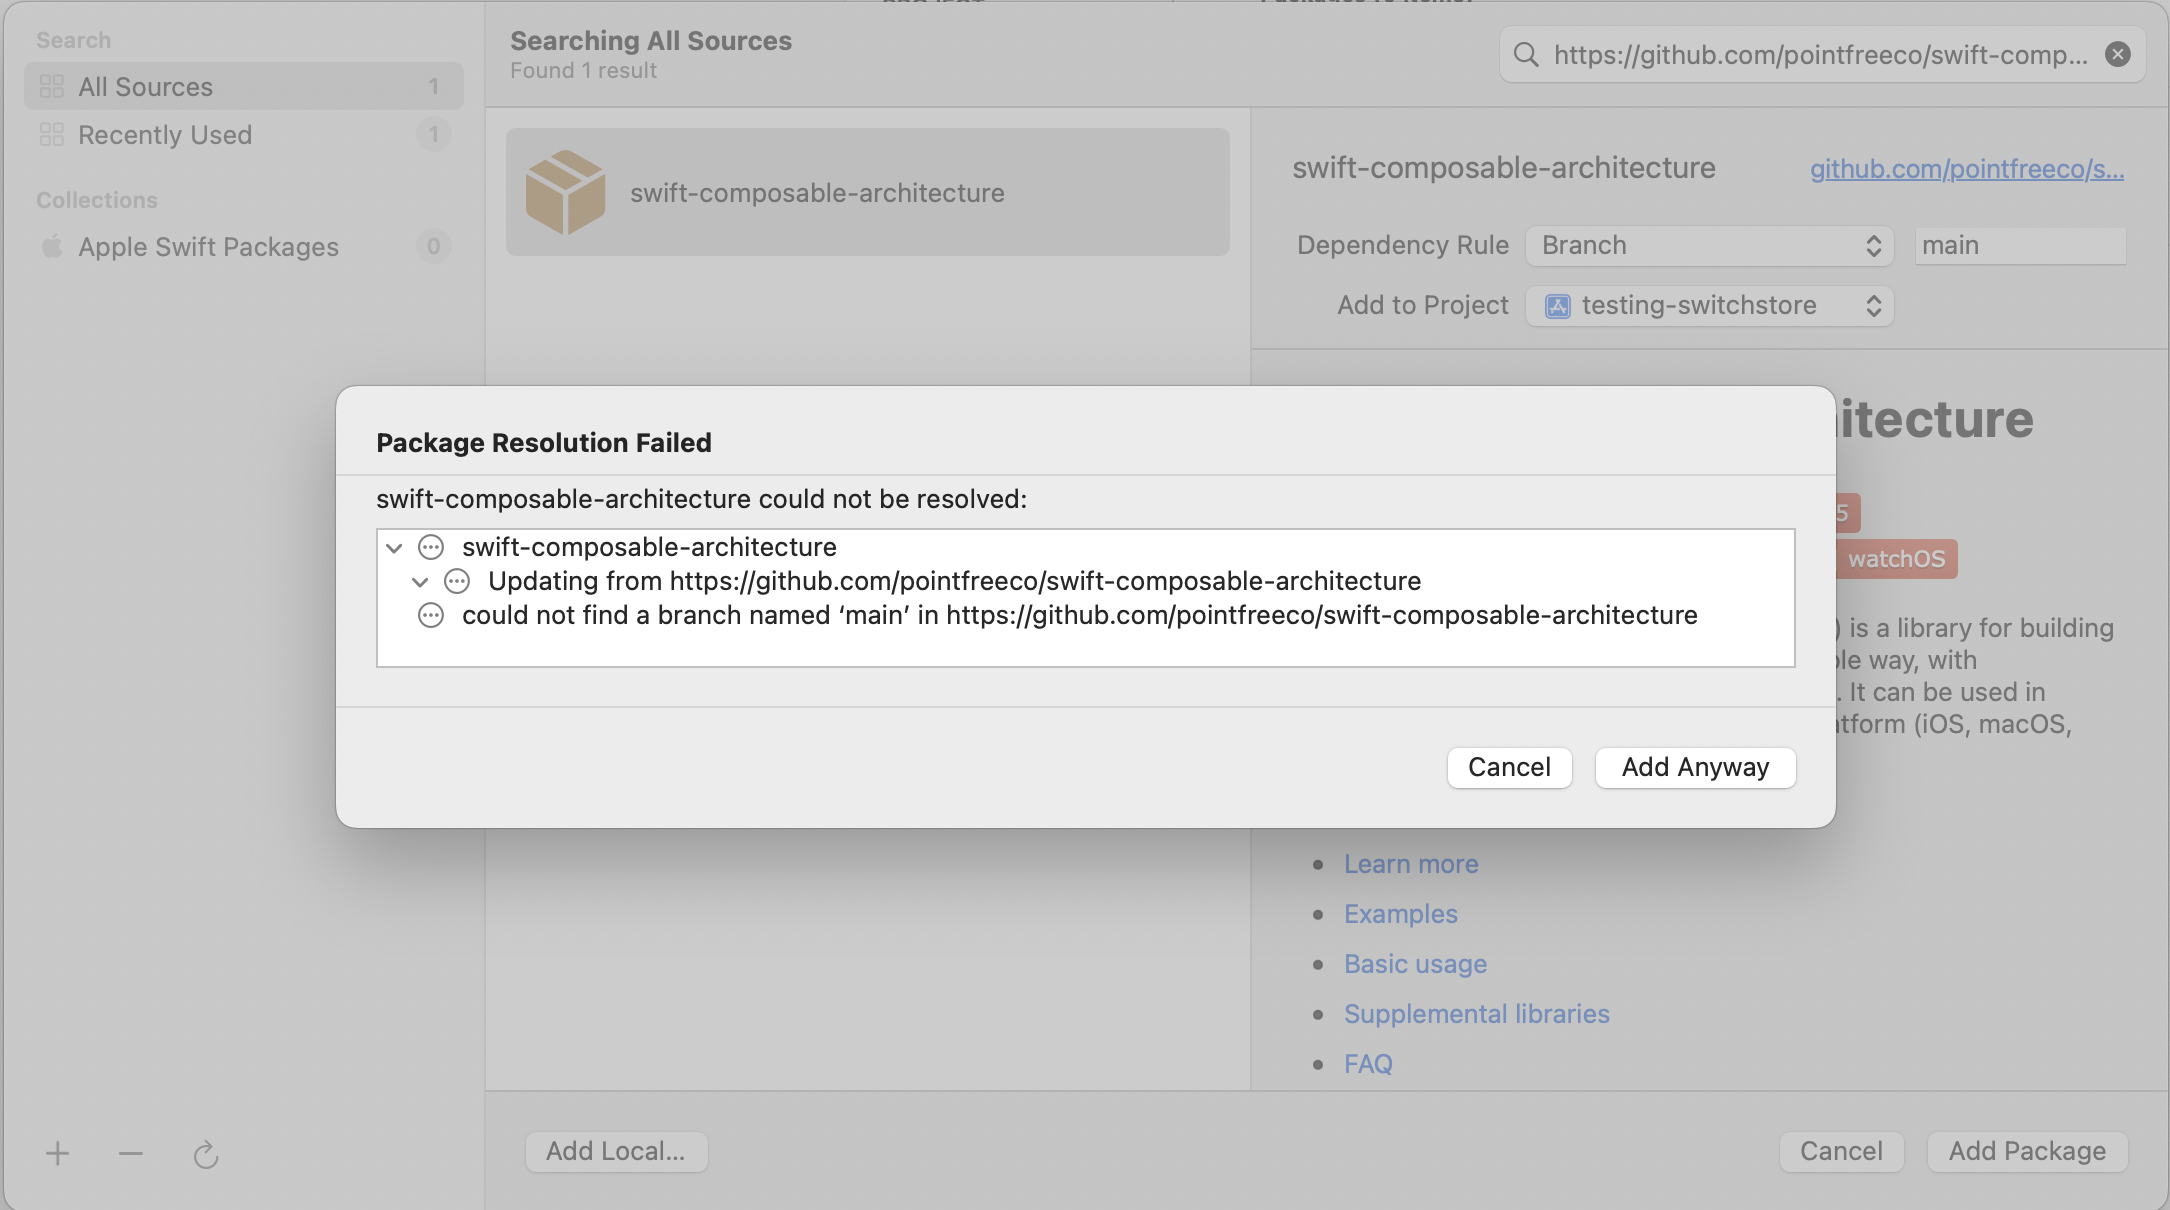The image size is (2170, 1210).
Task: Click the Found 1 result text
Action: click(584, 71)
